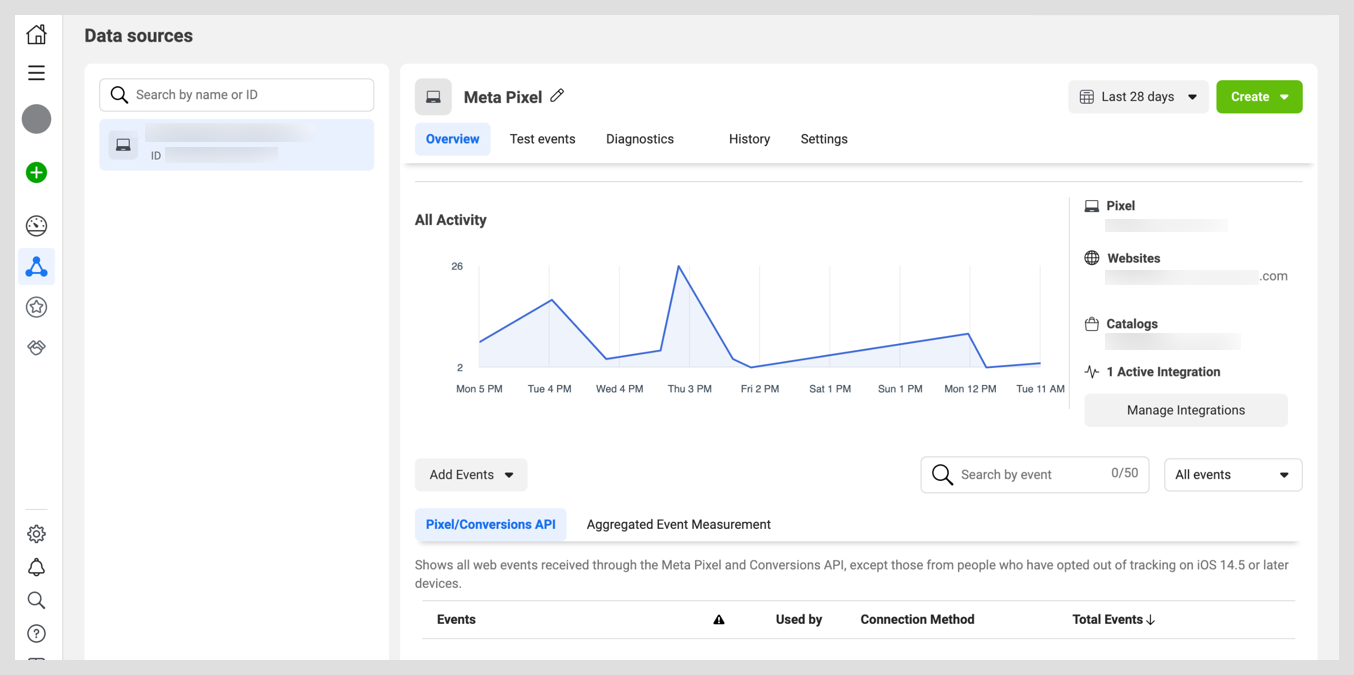Expand the Add Events dropdown

tap(470, 475)
